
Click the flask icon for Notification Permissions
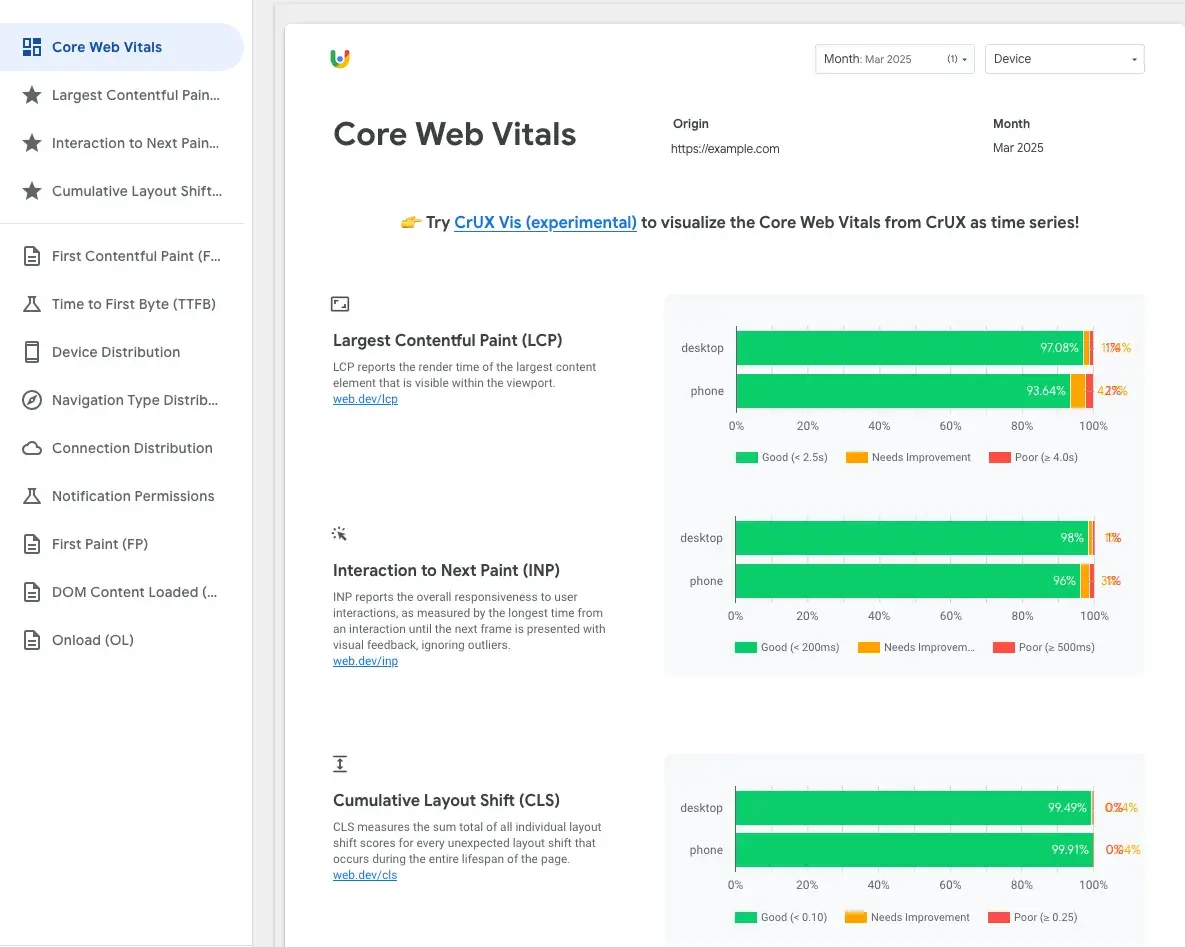pyautogui.click(x=32, y=496)
